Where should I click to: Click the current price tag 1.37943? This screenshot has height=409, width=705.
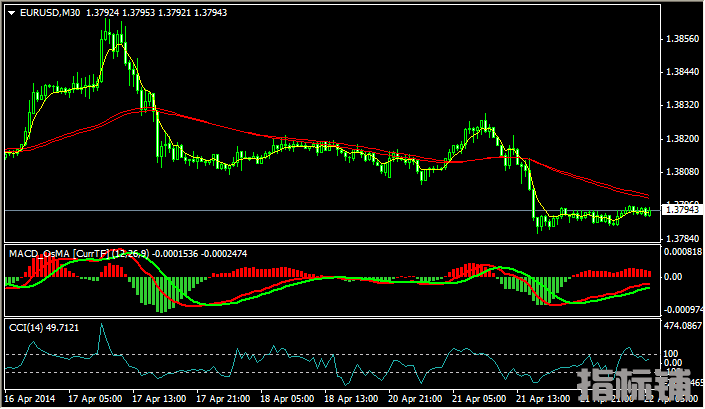pyautogui.click(x=682, y=210)
